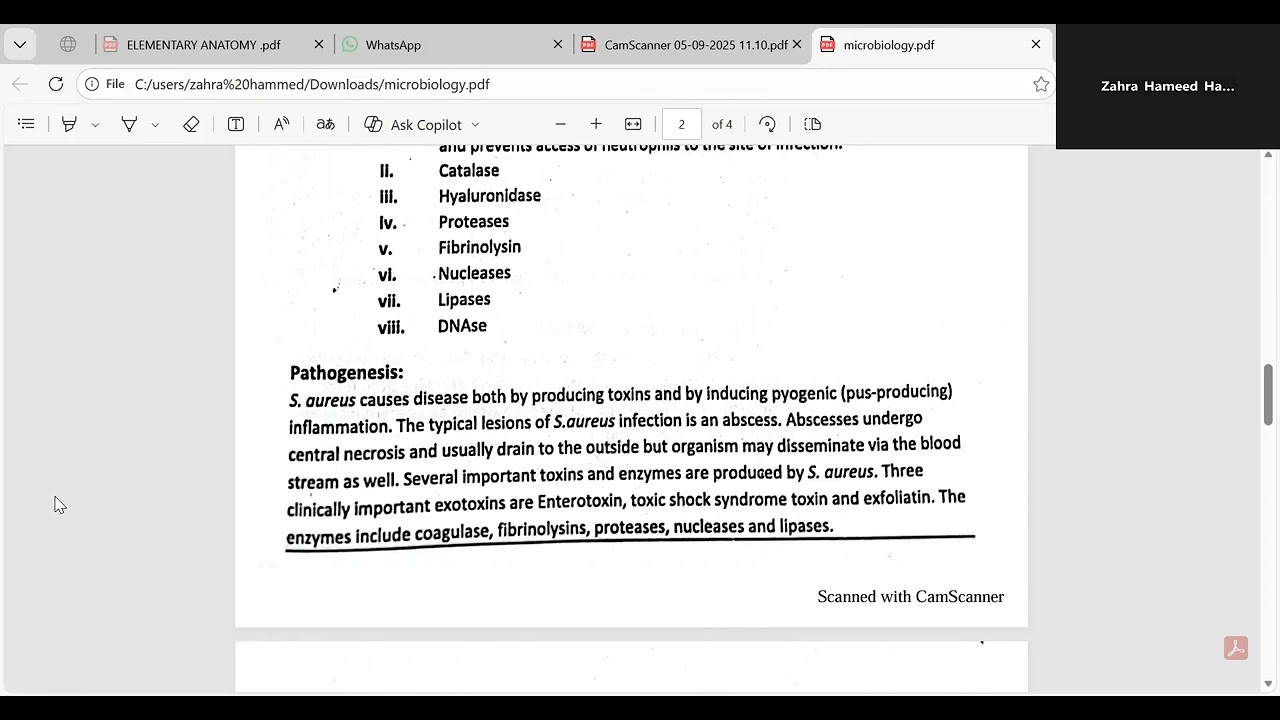Click the word Hyaluronidase in list

(489, 196)
